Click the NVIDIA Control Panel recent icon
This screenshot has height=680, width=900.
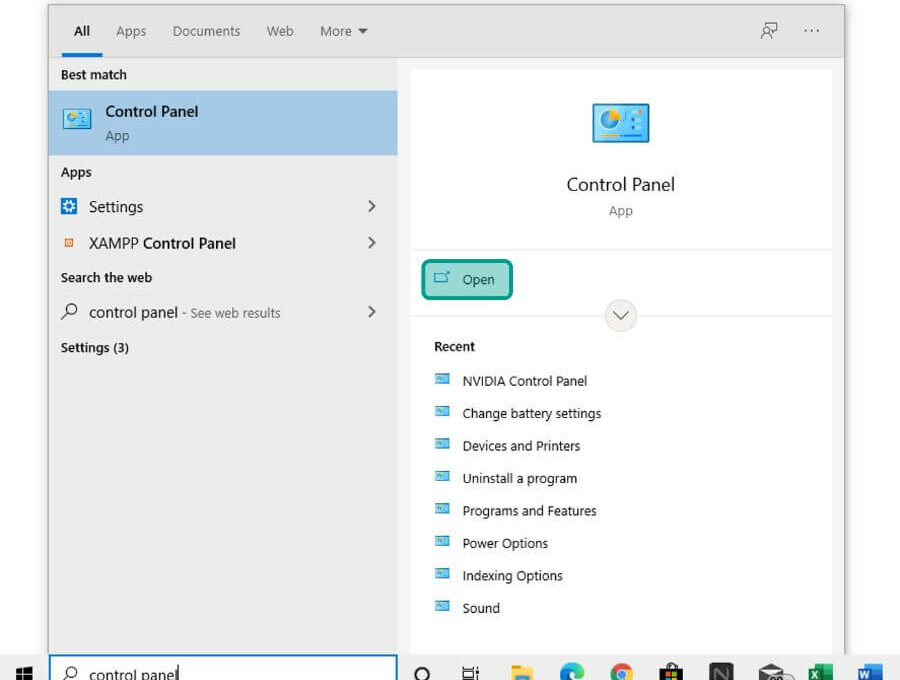point(442,379)
